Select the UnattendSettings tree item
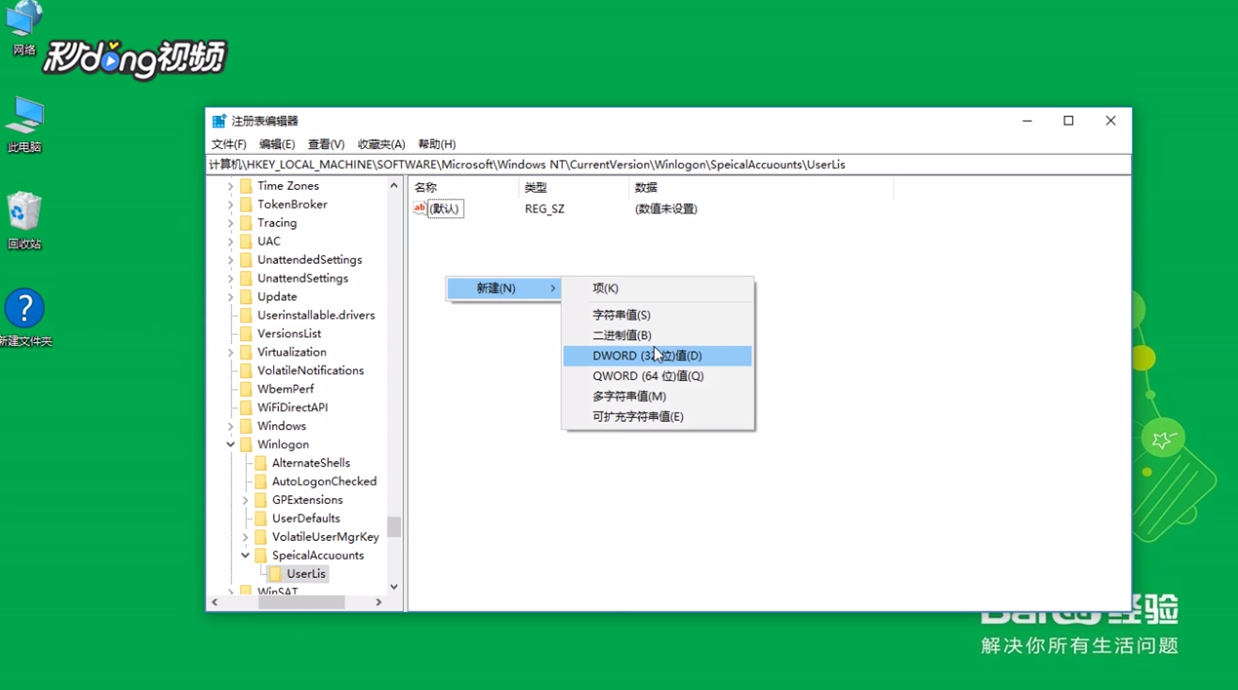 302,278
